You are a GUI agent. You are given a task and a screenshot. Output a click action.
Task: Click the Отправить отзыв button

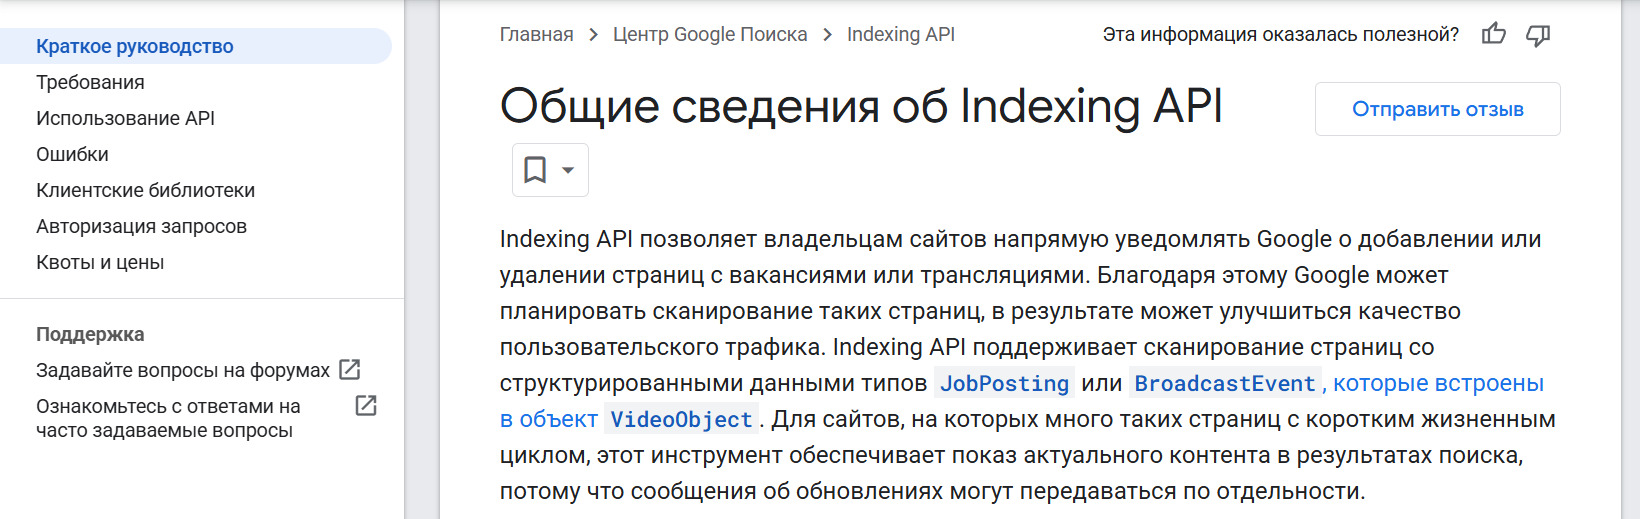click(x=1437, y=109)
